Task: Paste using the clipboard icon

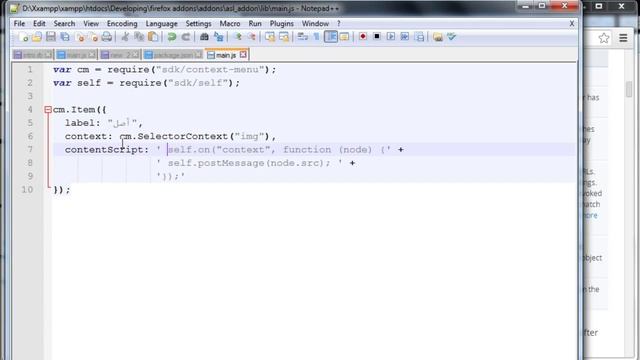Action: [153, 37]
